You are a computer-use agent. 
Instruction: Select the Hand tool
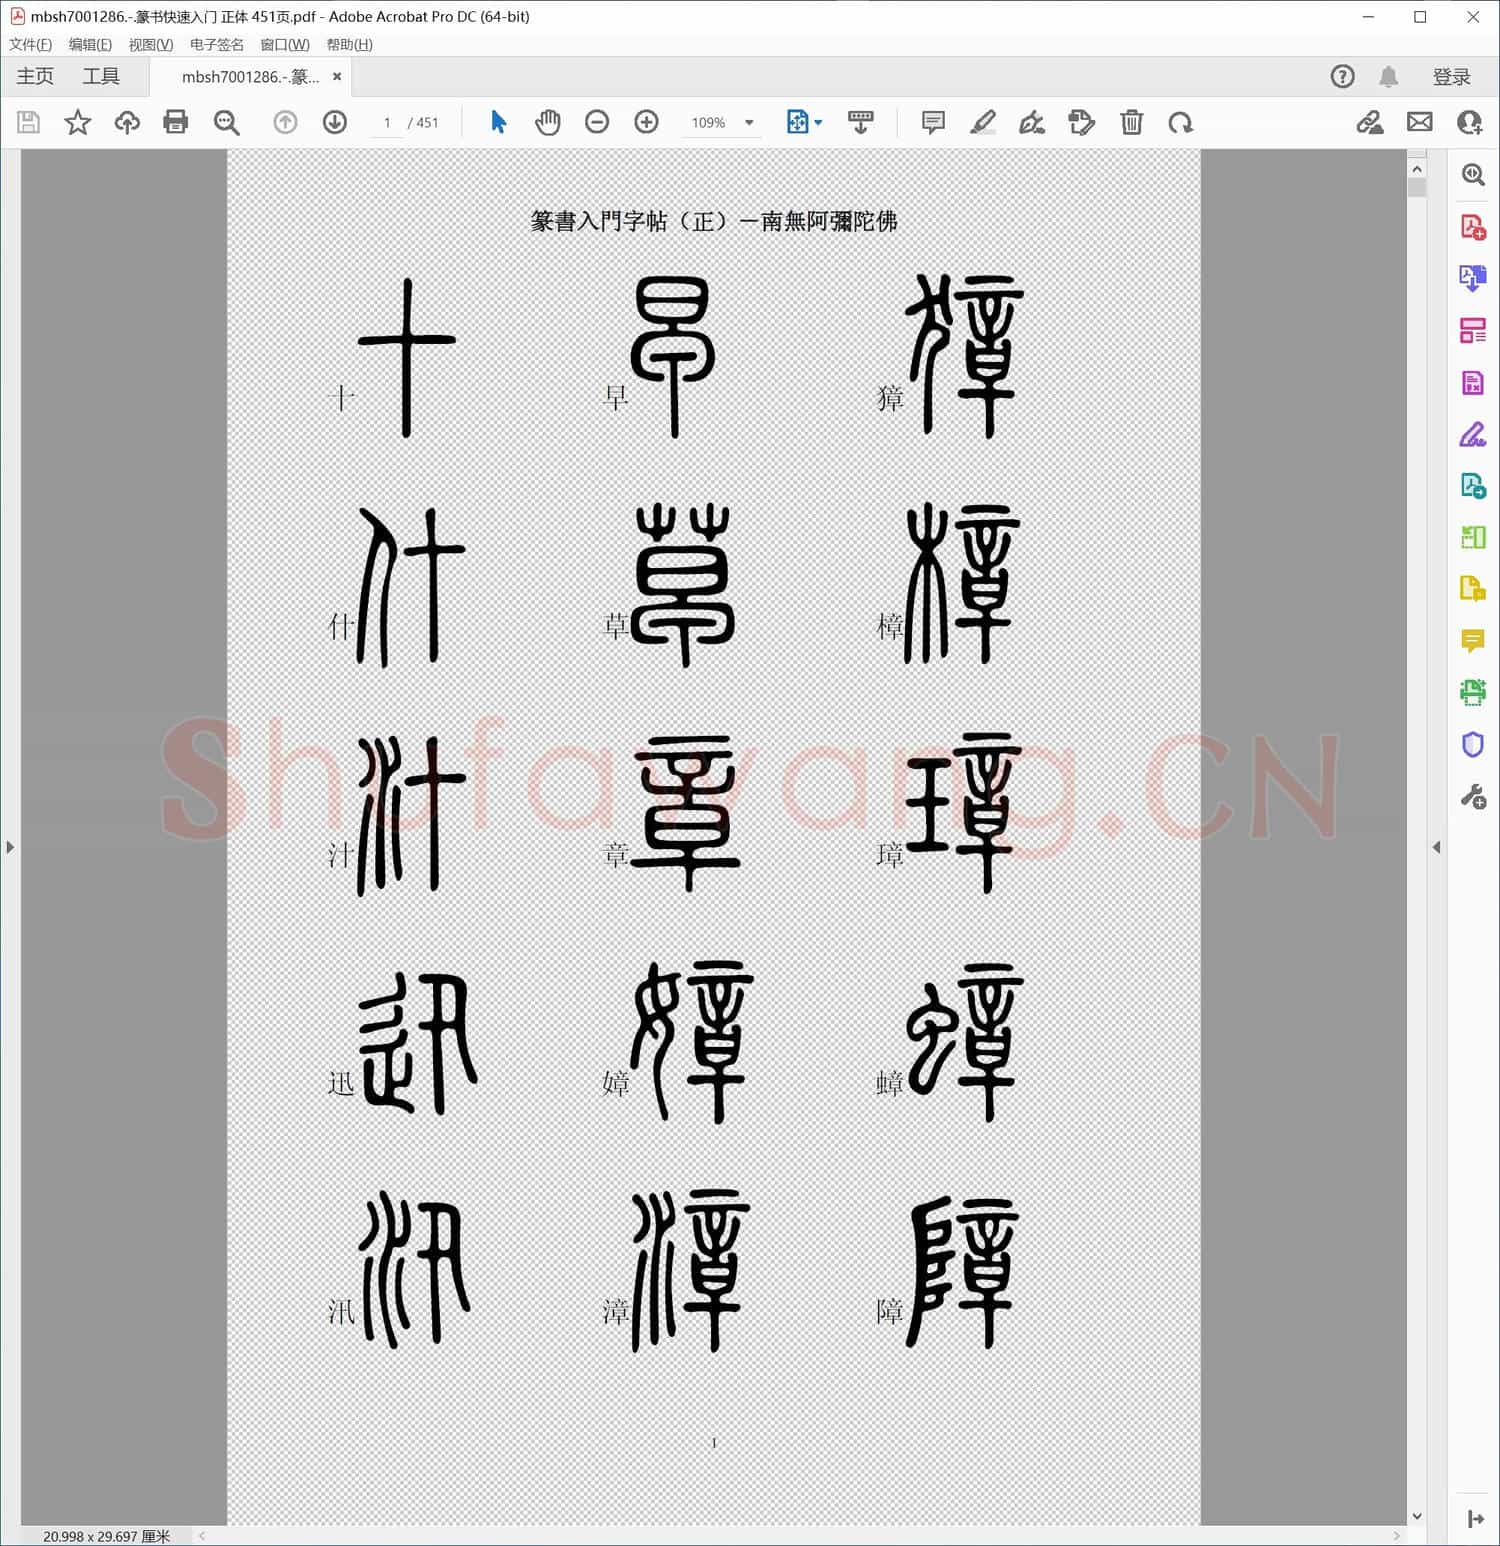(548, 122)
